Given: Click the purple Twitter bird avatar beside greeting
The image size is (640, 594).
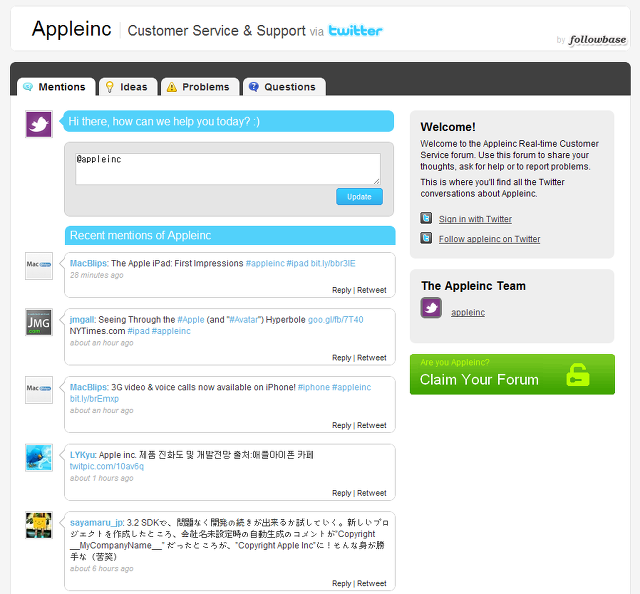Looking at the screenshot, I should (x=39, y=124).
